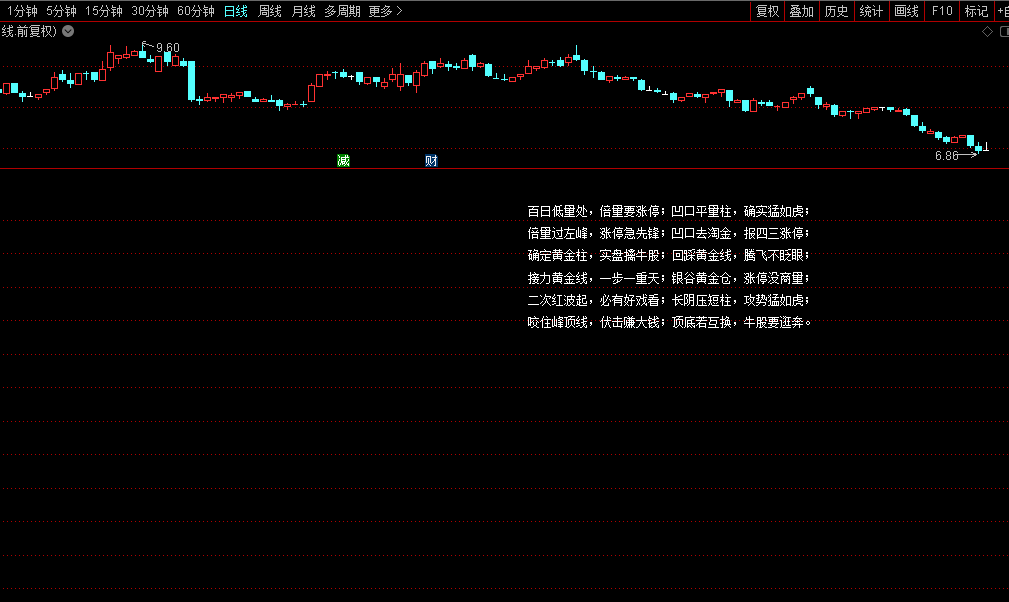Screen dimensions: 1009x602
Task: Click the 6.86 low price label
Action: (946, 156)
